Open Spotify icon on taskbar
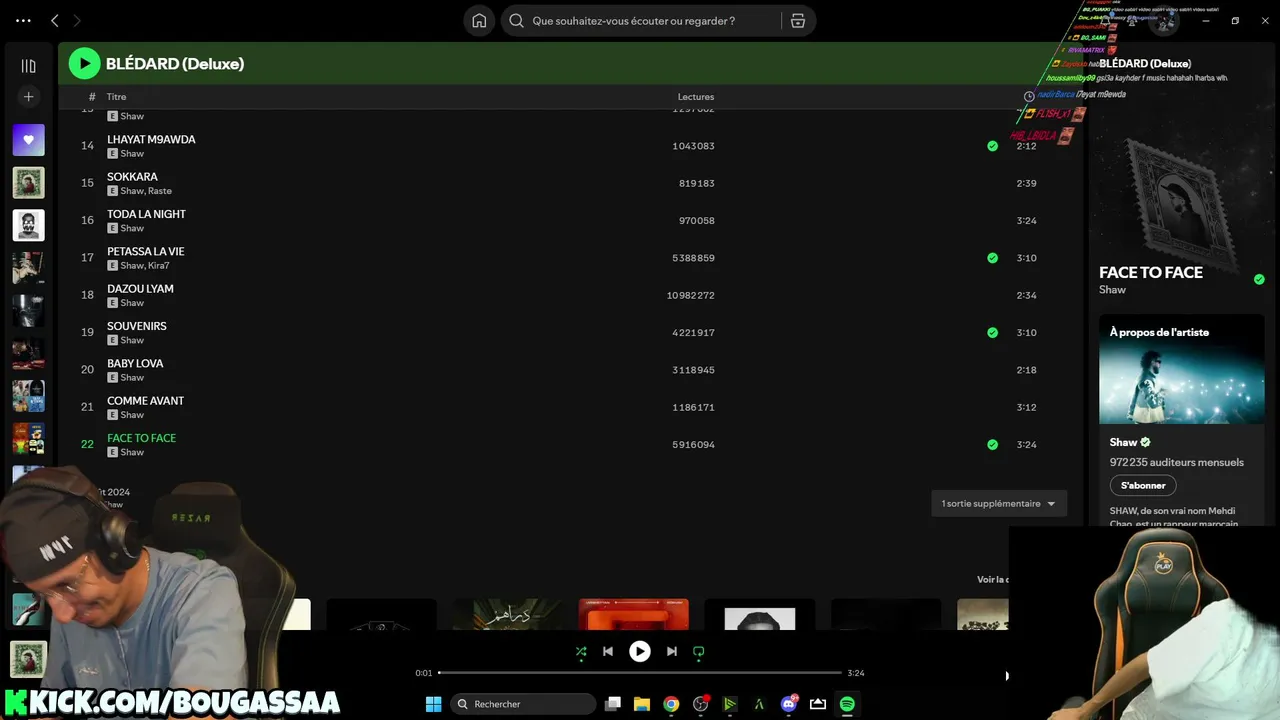The width and height of the screenshot is (1280, 720). click(x=847, y=704)
